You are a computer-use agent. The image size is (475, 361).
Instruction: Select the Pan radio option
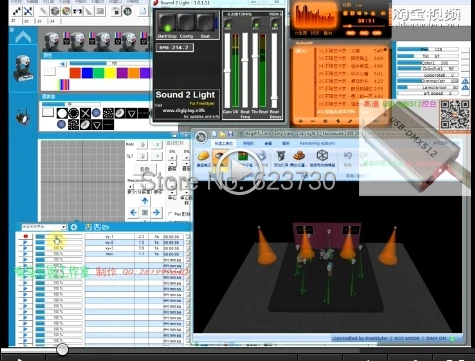click(170, 214)
